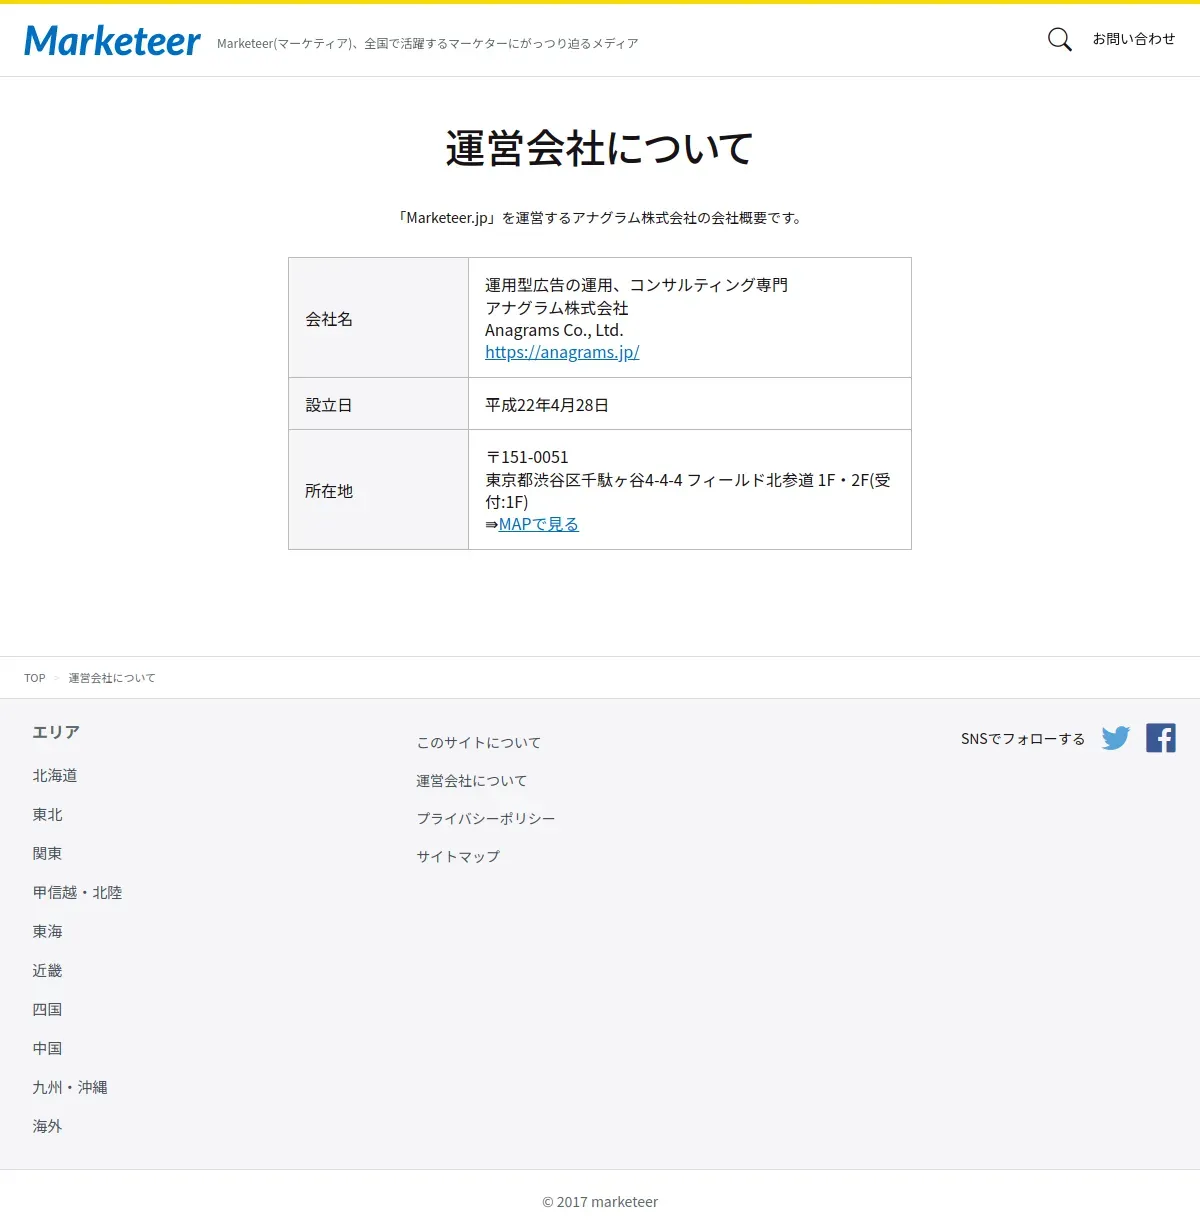Open the MAPで見る link
The height and width of the screenshot is (1232, 1200).
pyautogui.click(x=539, y=524)
